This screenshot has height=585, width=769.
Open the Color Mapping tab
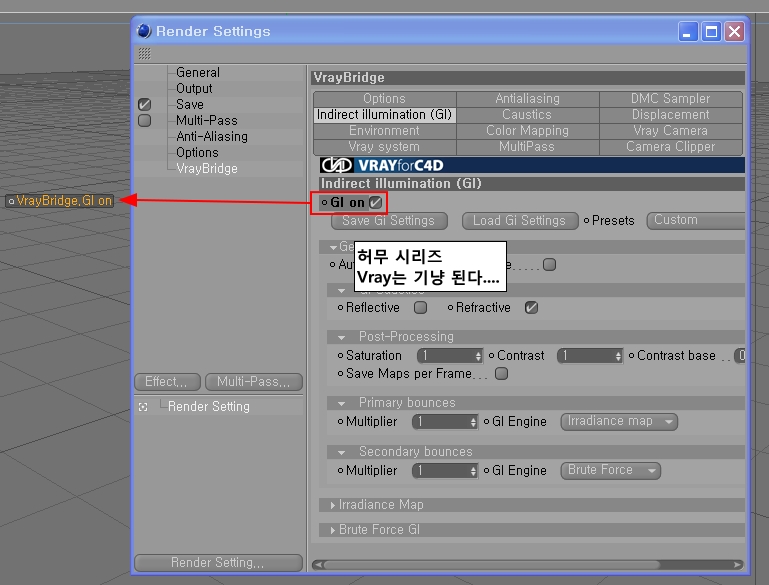[527, 131]
